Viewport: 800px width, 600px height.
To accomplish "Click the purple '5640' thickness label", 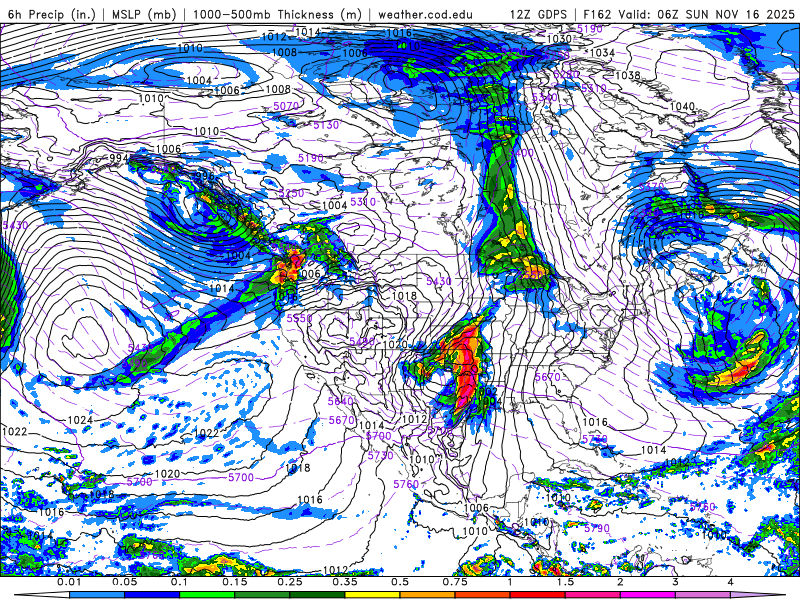I will [340, 402].
